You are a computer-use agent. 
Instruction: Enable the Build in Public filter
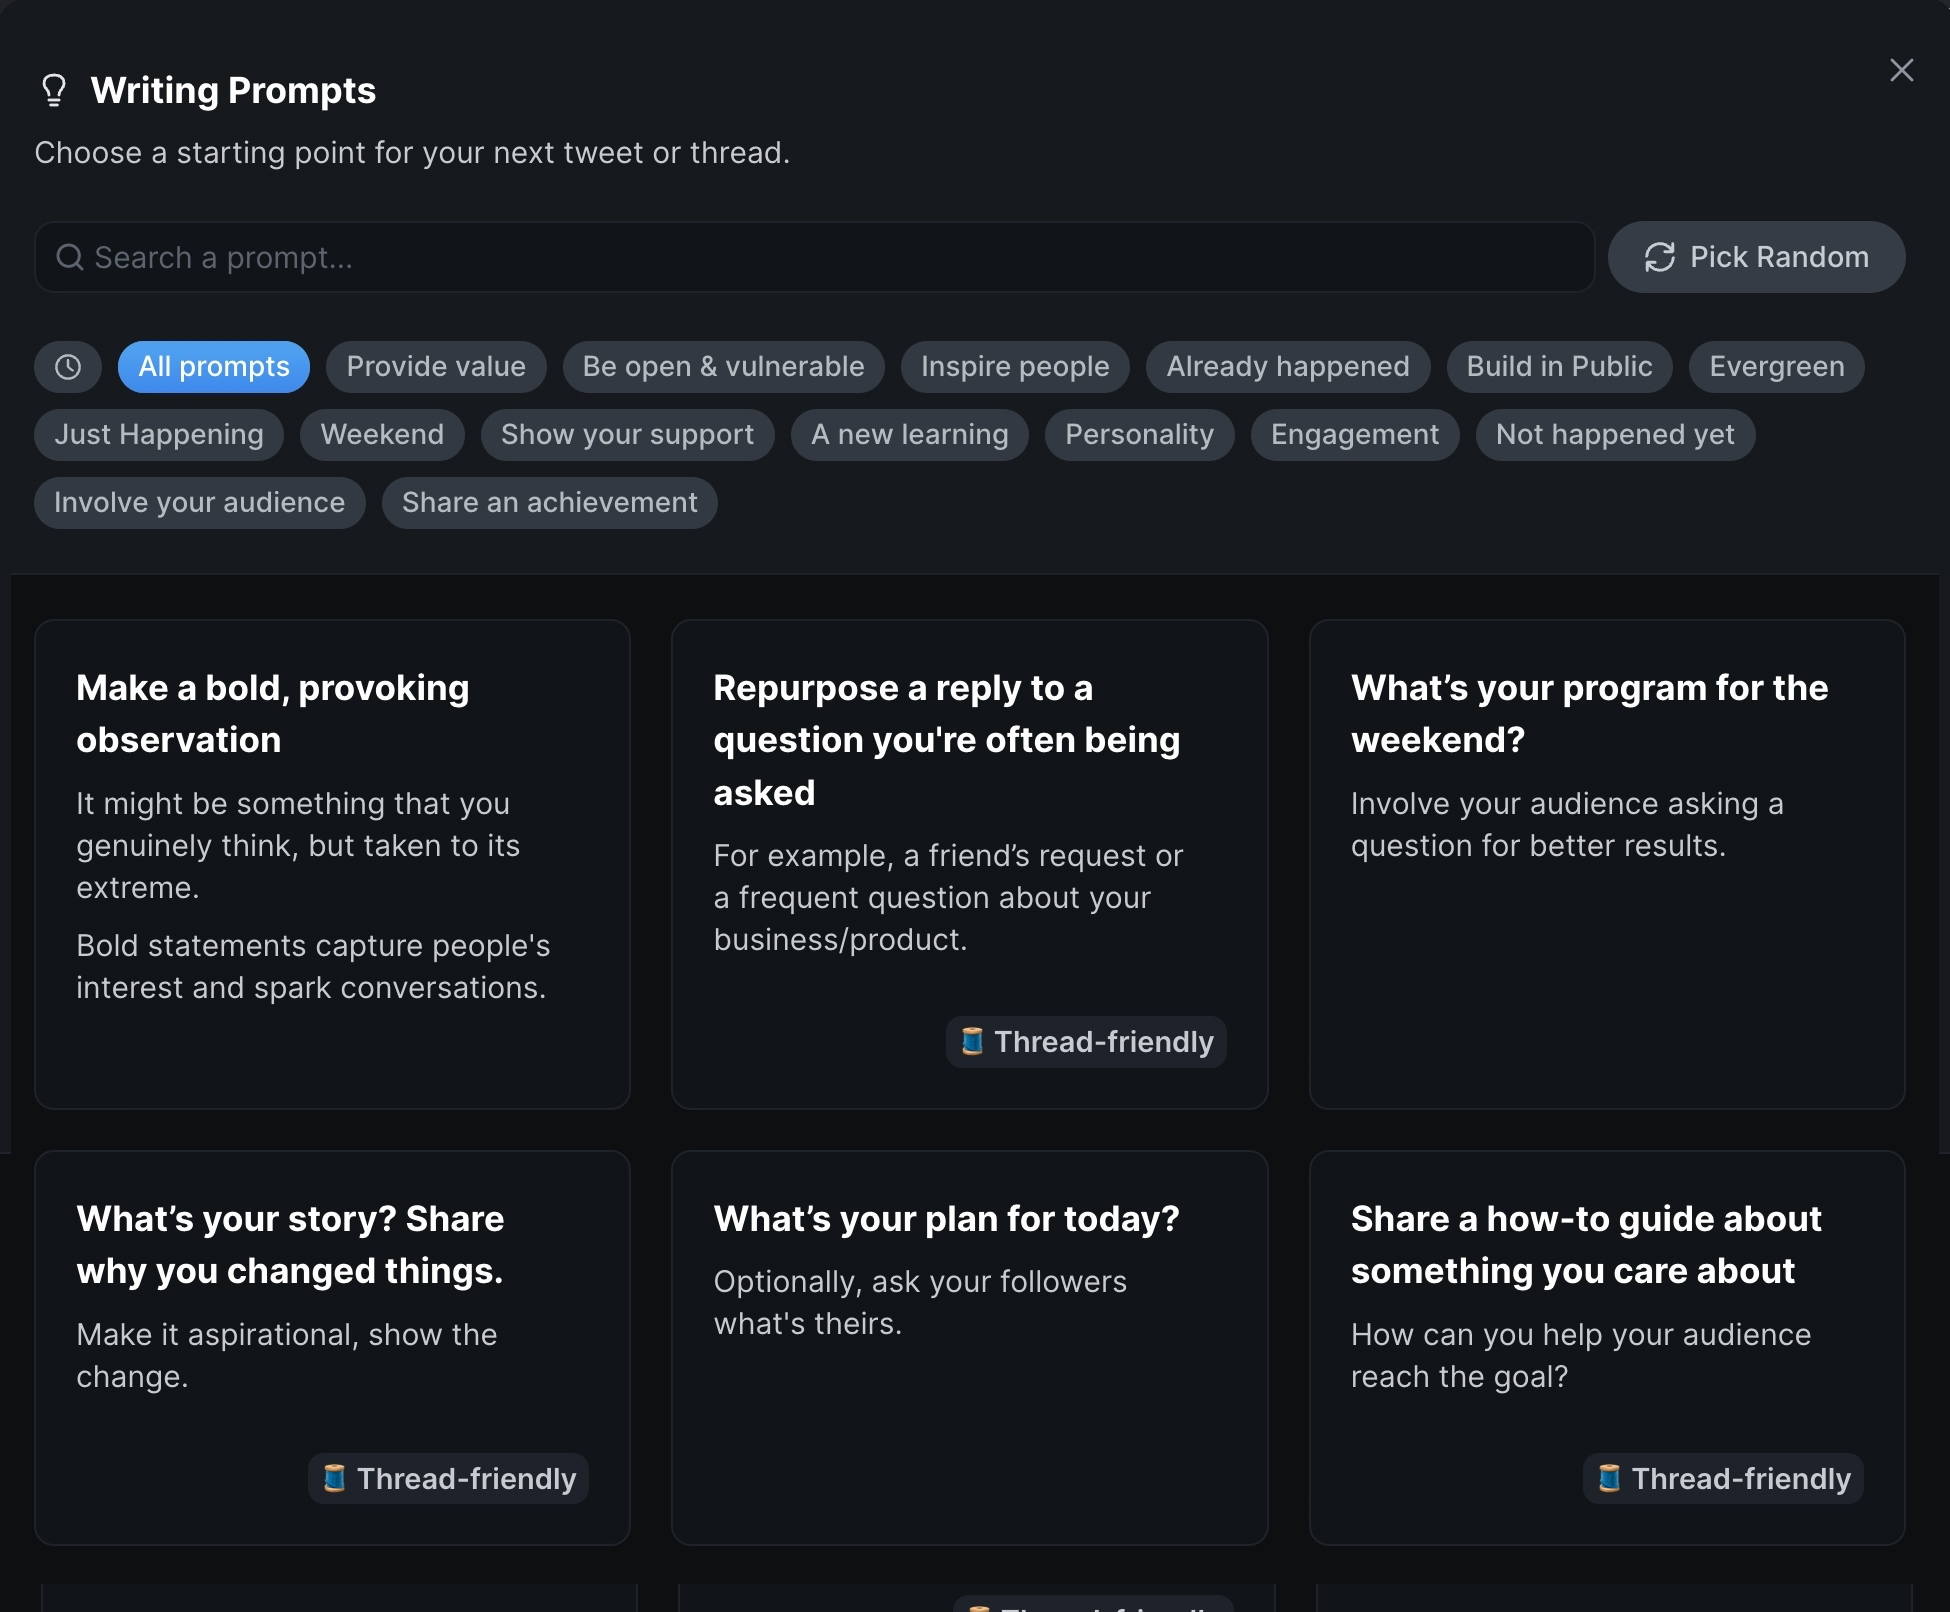1559,367
